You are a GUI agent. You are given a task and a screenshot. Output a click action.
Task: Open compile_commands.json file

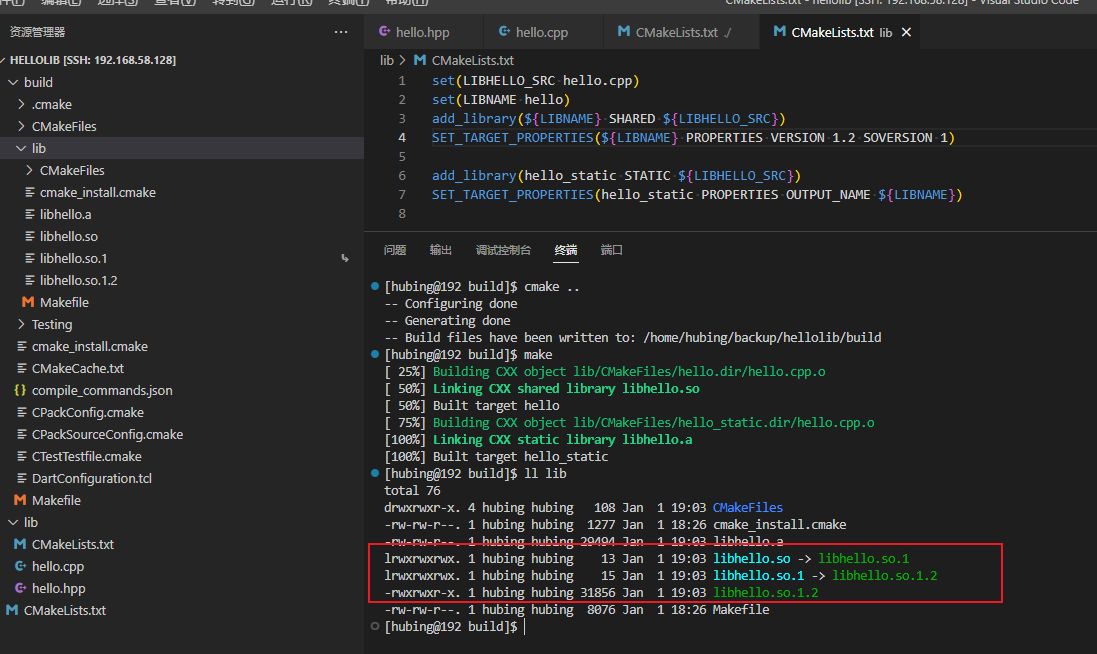coord(102,391)
